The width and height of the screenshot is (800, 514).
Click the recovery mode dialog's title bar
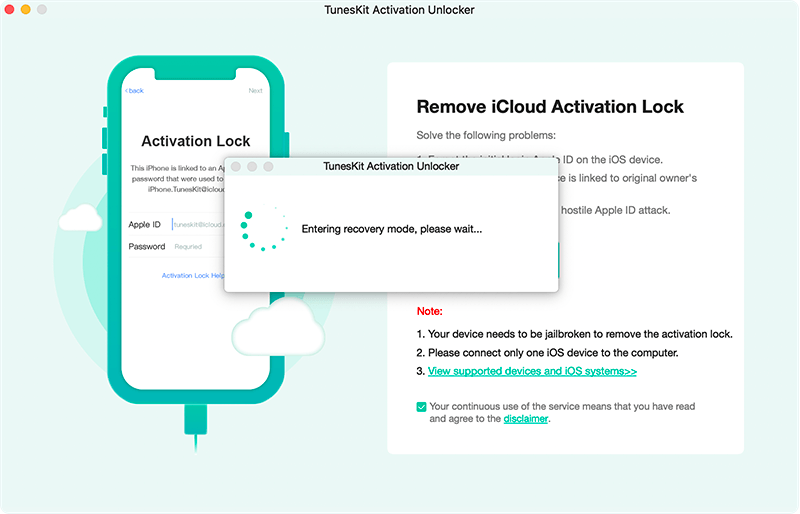[391, 166]
